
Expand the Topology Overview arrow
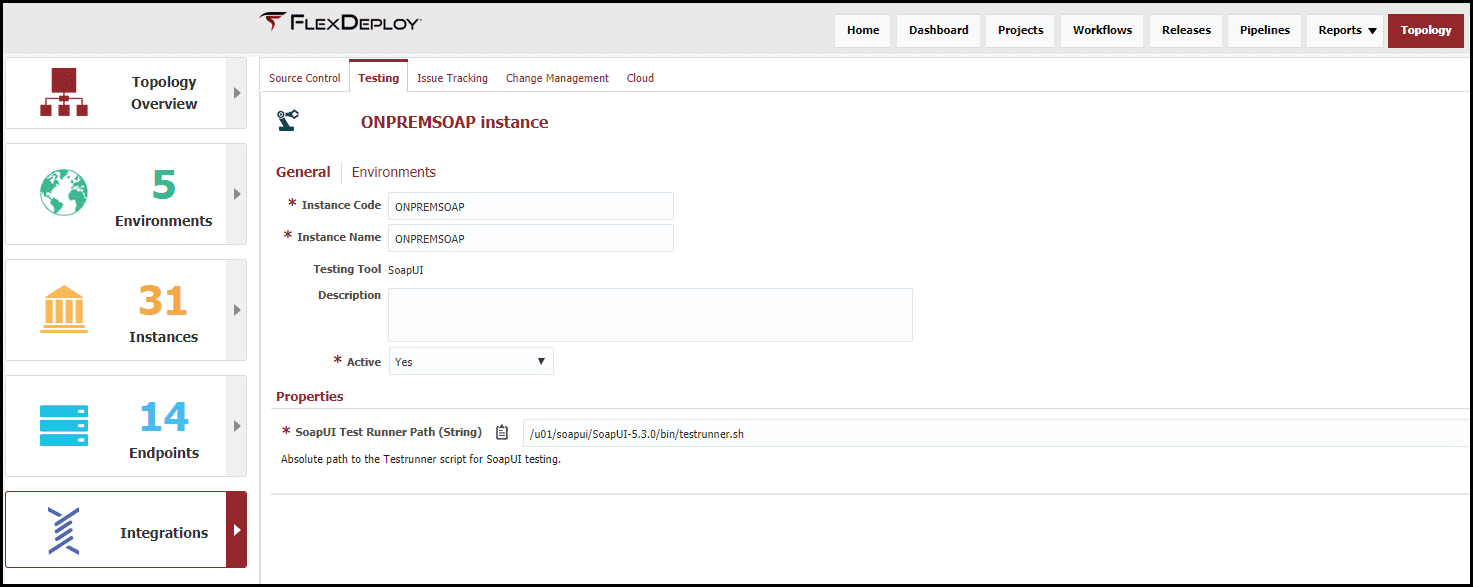pyautogui.click(x=237, y=93)
